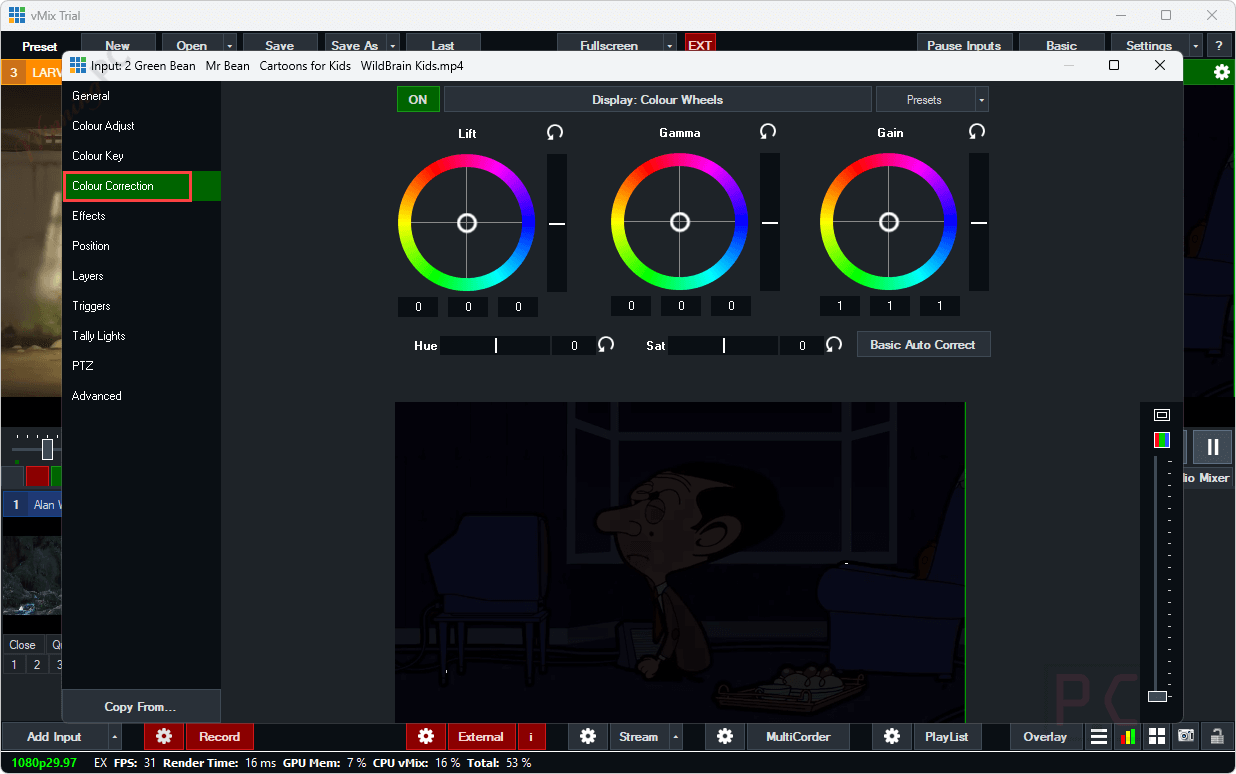Click the red colour tab in main window
The height and width of the screenshot is (774, 1236).
37,477
